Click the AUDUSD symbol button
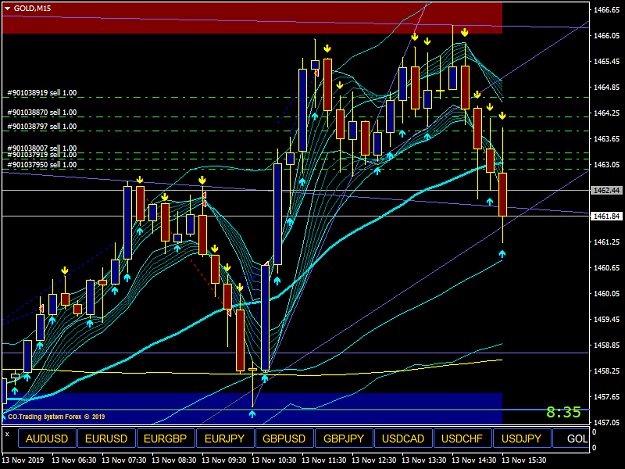Viewport: 625px width, 469px height. pyautogui.click(x=47, y=438)
